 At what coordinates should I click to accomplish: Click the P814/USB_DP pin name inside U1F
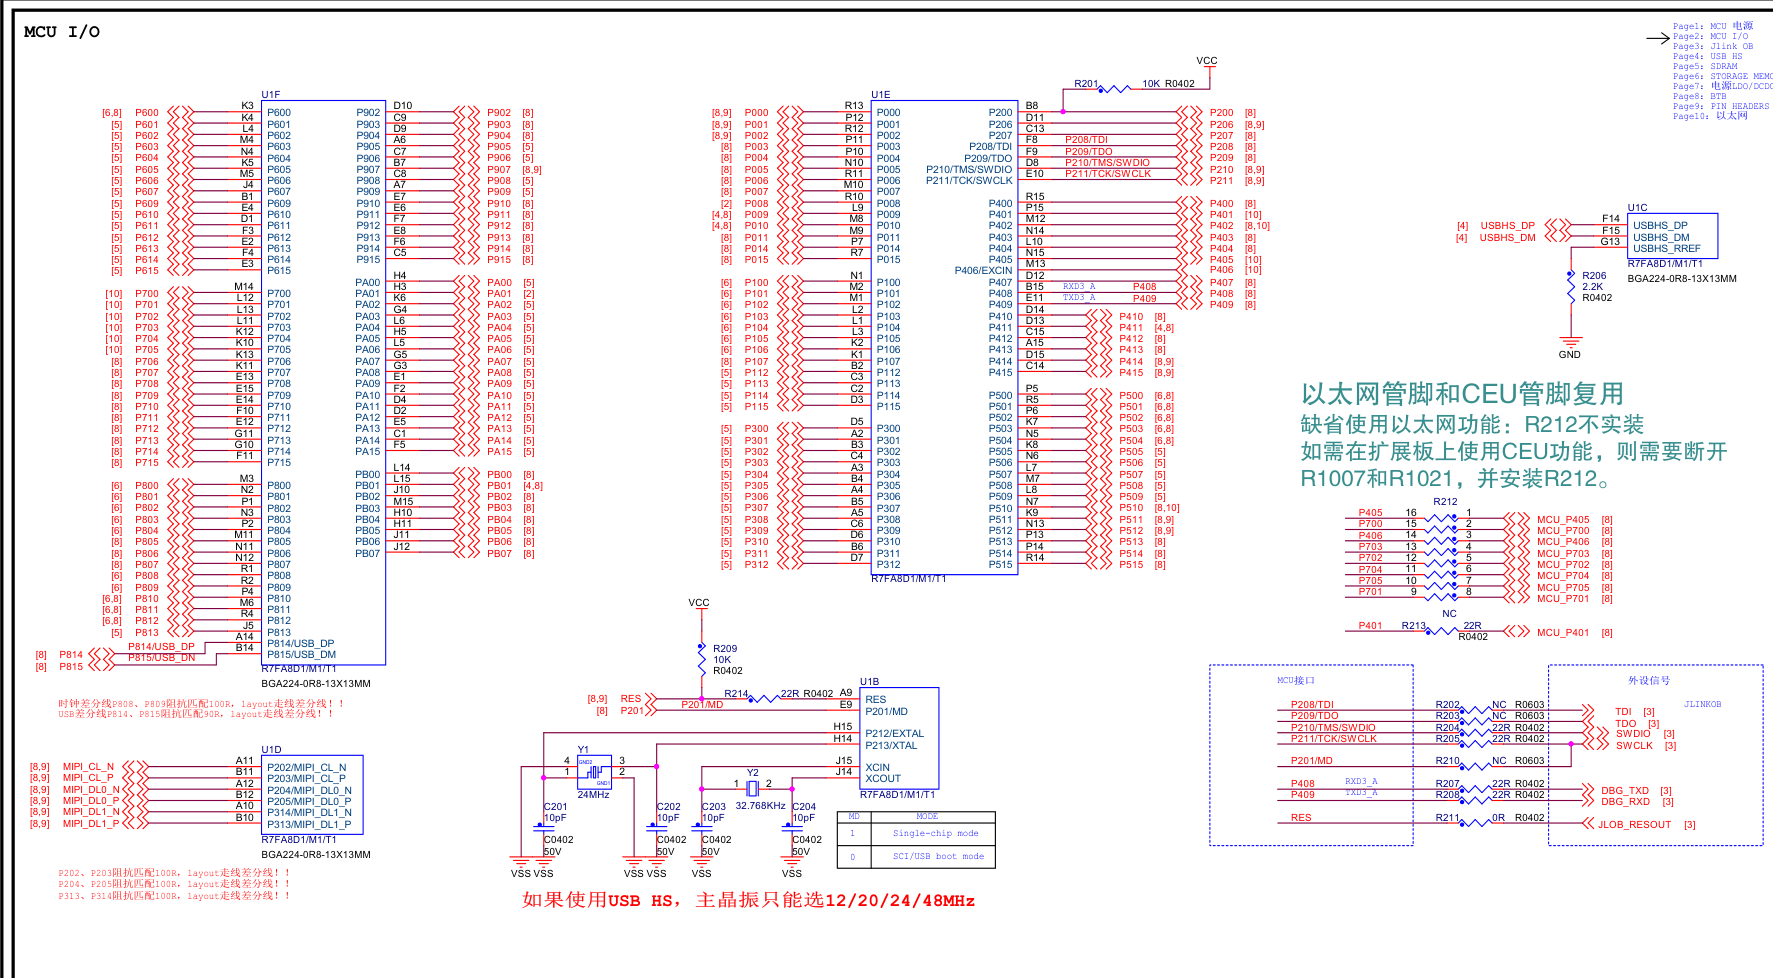coord(300,644)
